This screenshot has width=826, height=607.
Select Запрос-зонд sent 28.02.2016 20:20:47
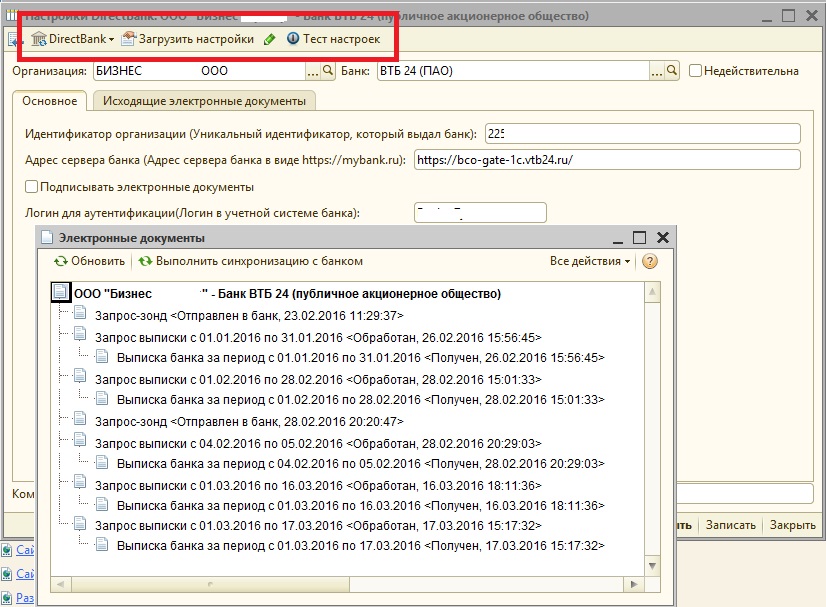(x=249, y=422)
